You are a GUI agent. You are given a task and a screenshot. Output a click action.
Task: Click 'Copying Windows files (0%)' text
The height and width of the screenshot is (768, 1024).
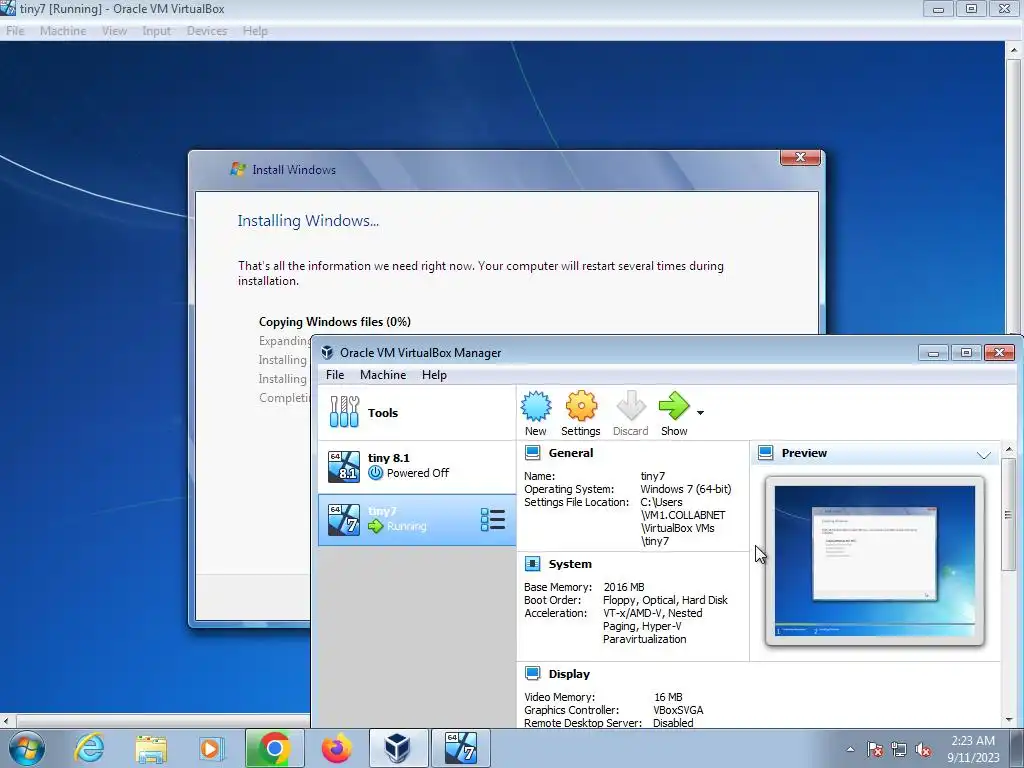click(334, 322)
